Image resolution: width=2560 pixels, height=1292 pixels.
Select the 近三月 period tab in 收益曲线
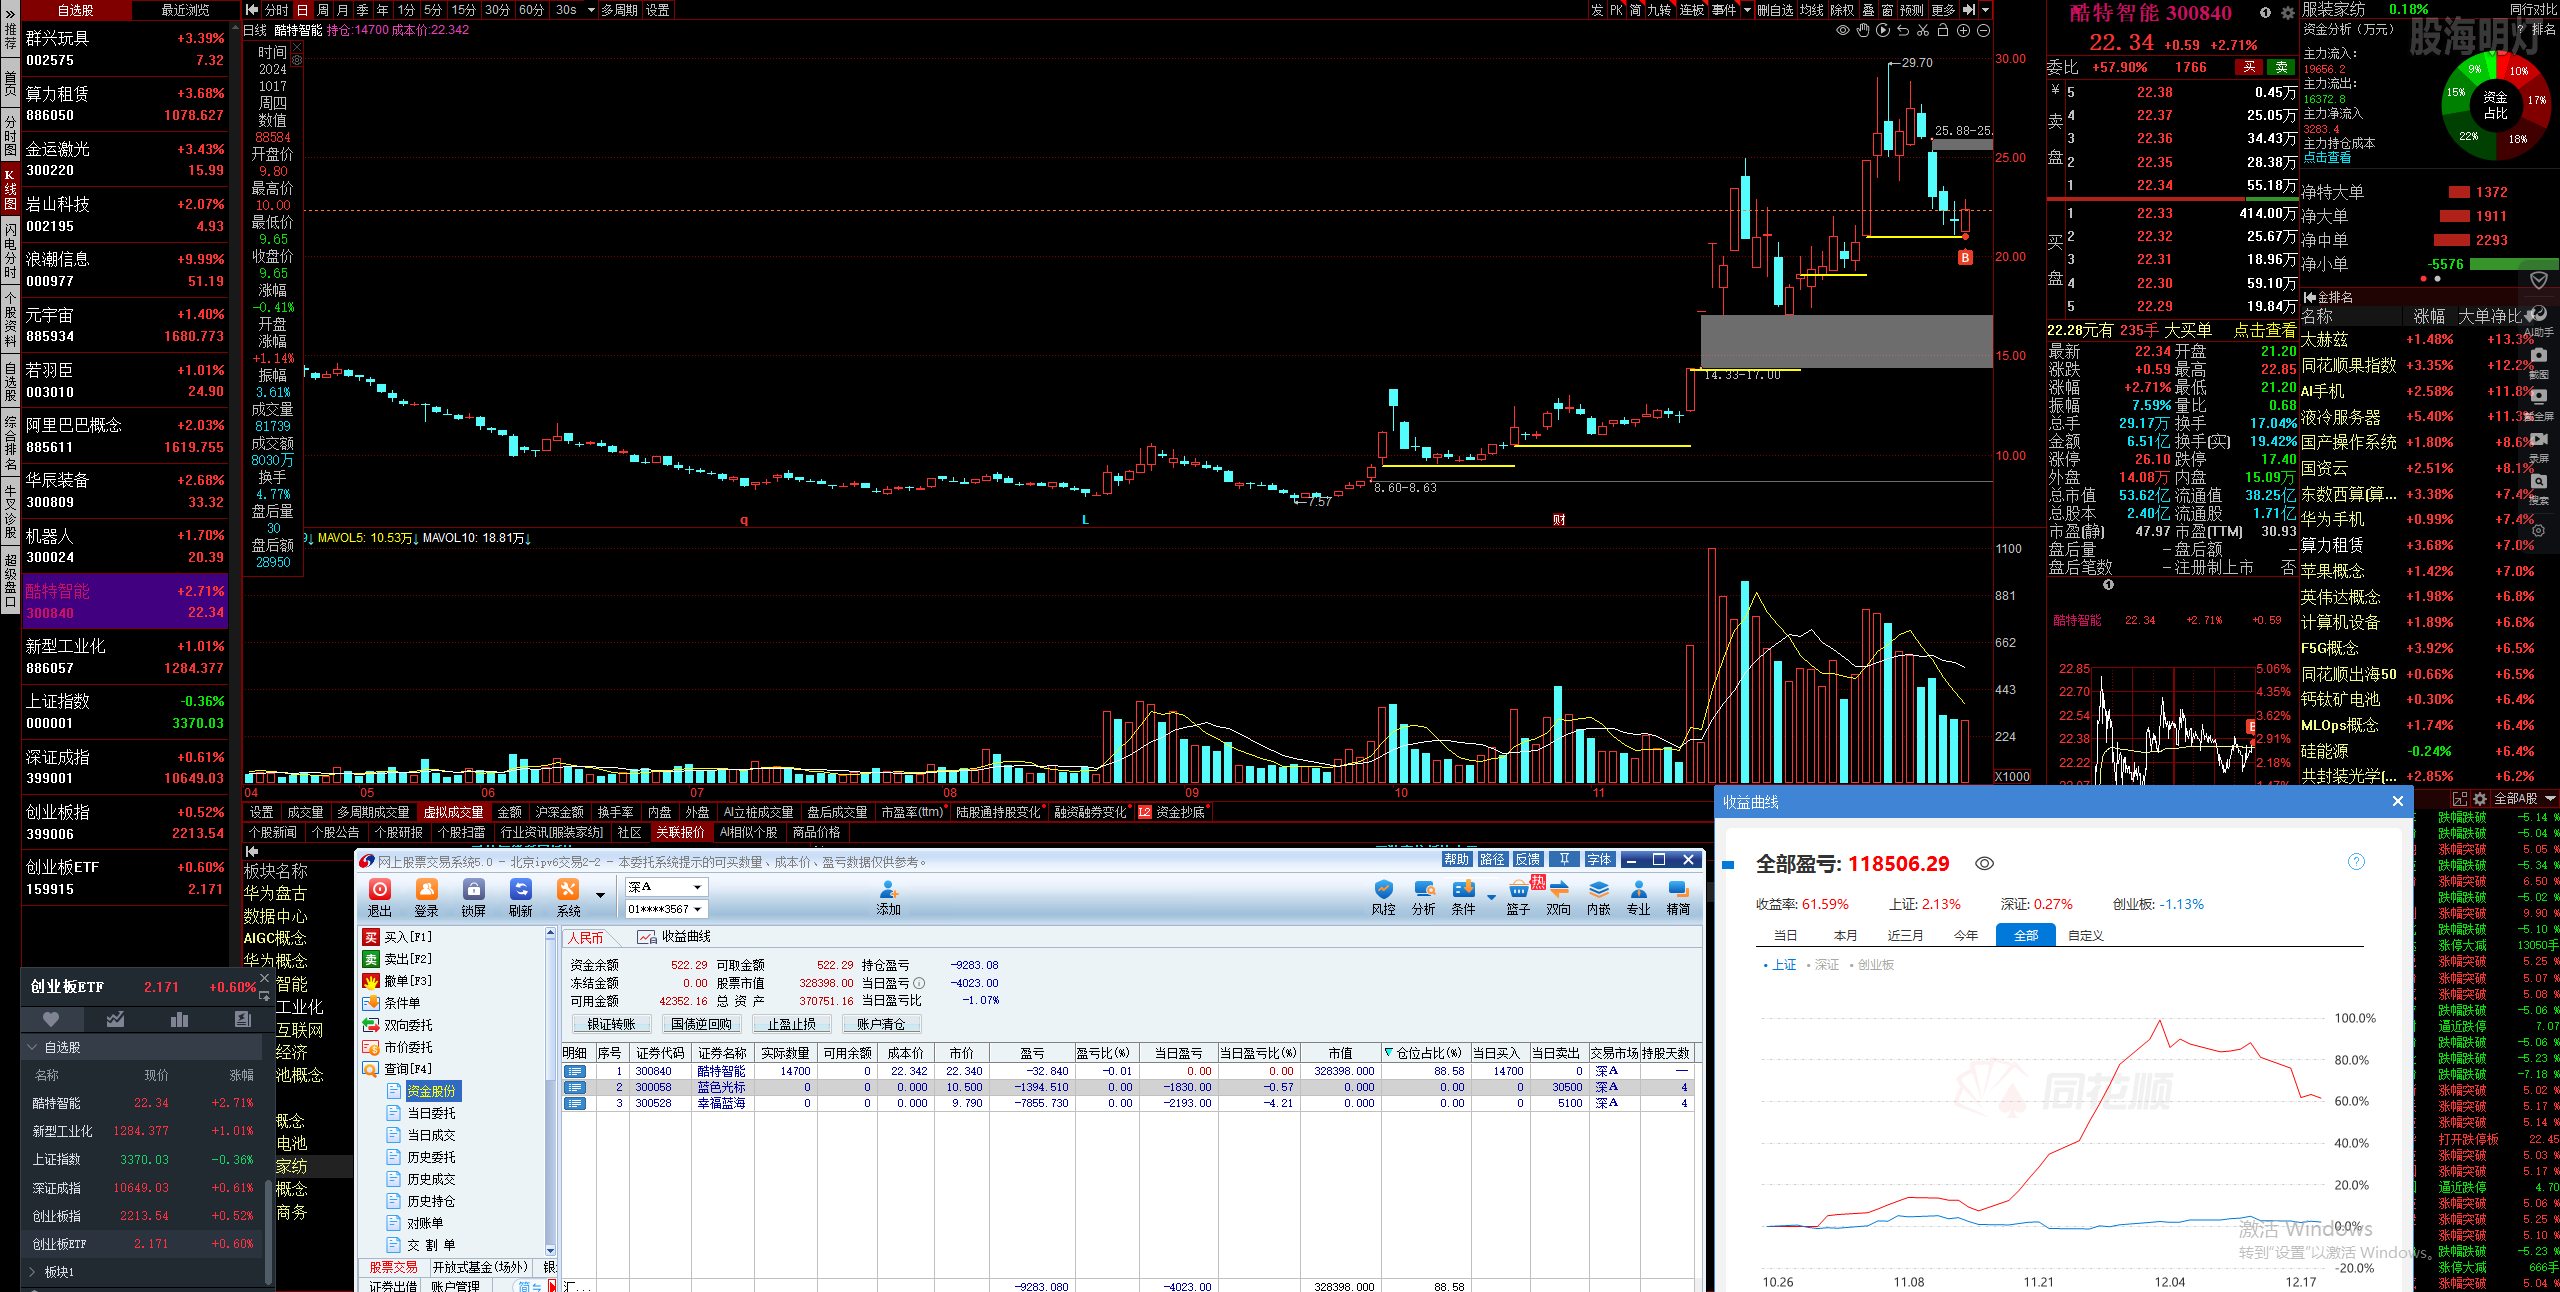click(1905, 936)
